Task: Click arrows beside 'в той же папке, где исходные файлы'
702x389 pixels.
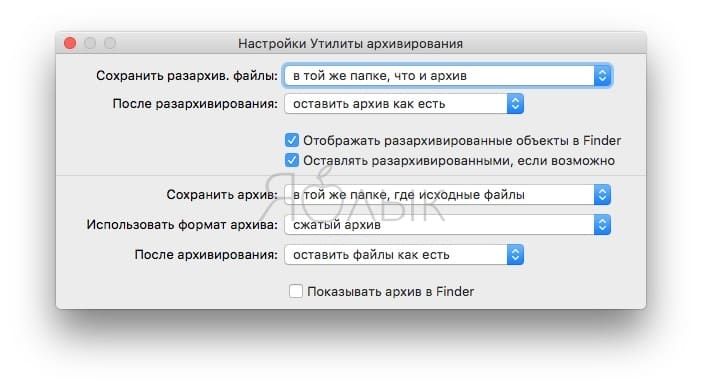Action: tap(603, 195)
